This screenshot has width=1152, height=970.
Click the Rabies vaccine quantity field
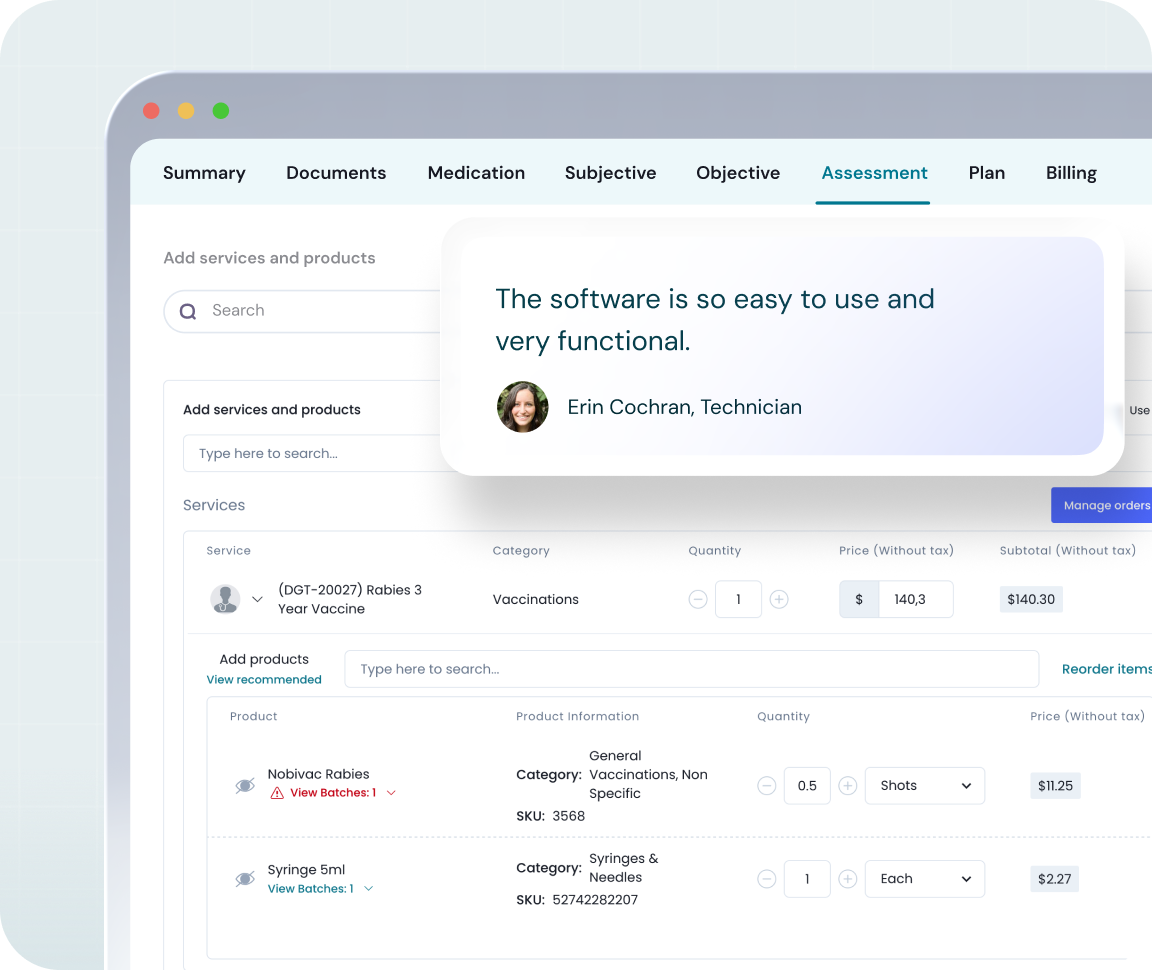[x=738, y=600]
